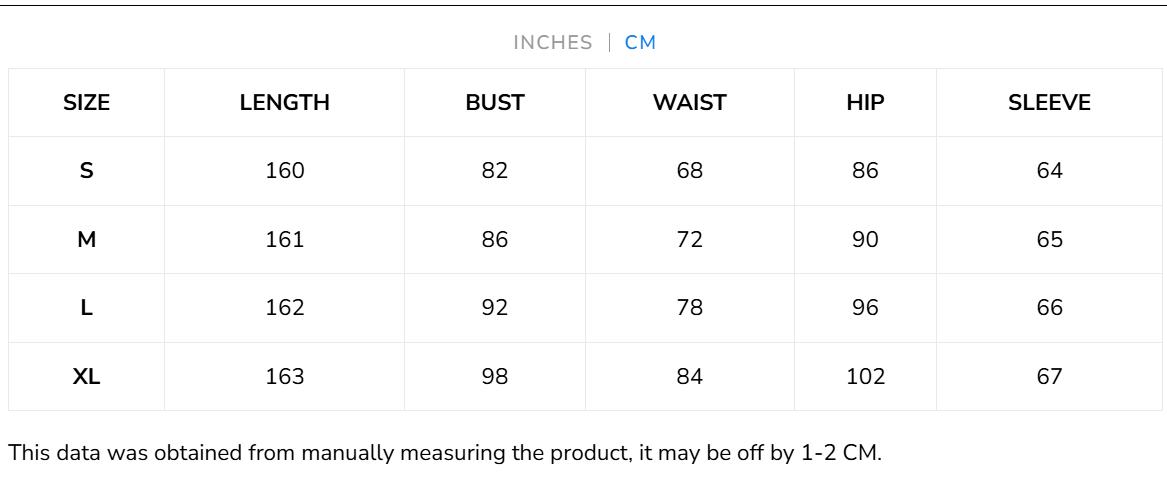Click the LENGTH column header

click(285, 102)
